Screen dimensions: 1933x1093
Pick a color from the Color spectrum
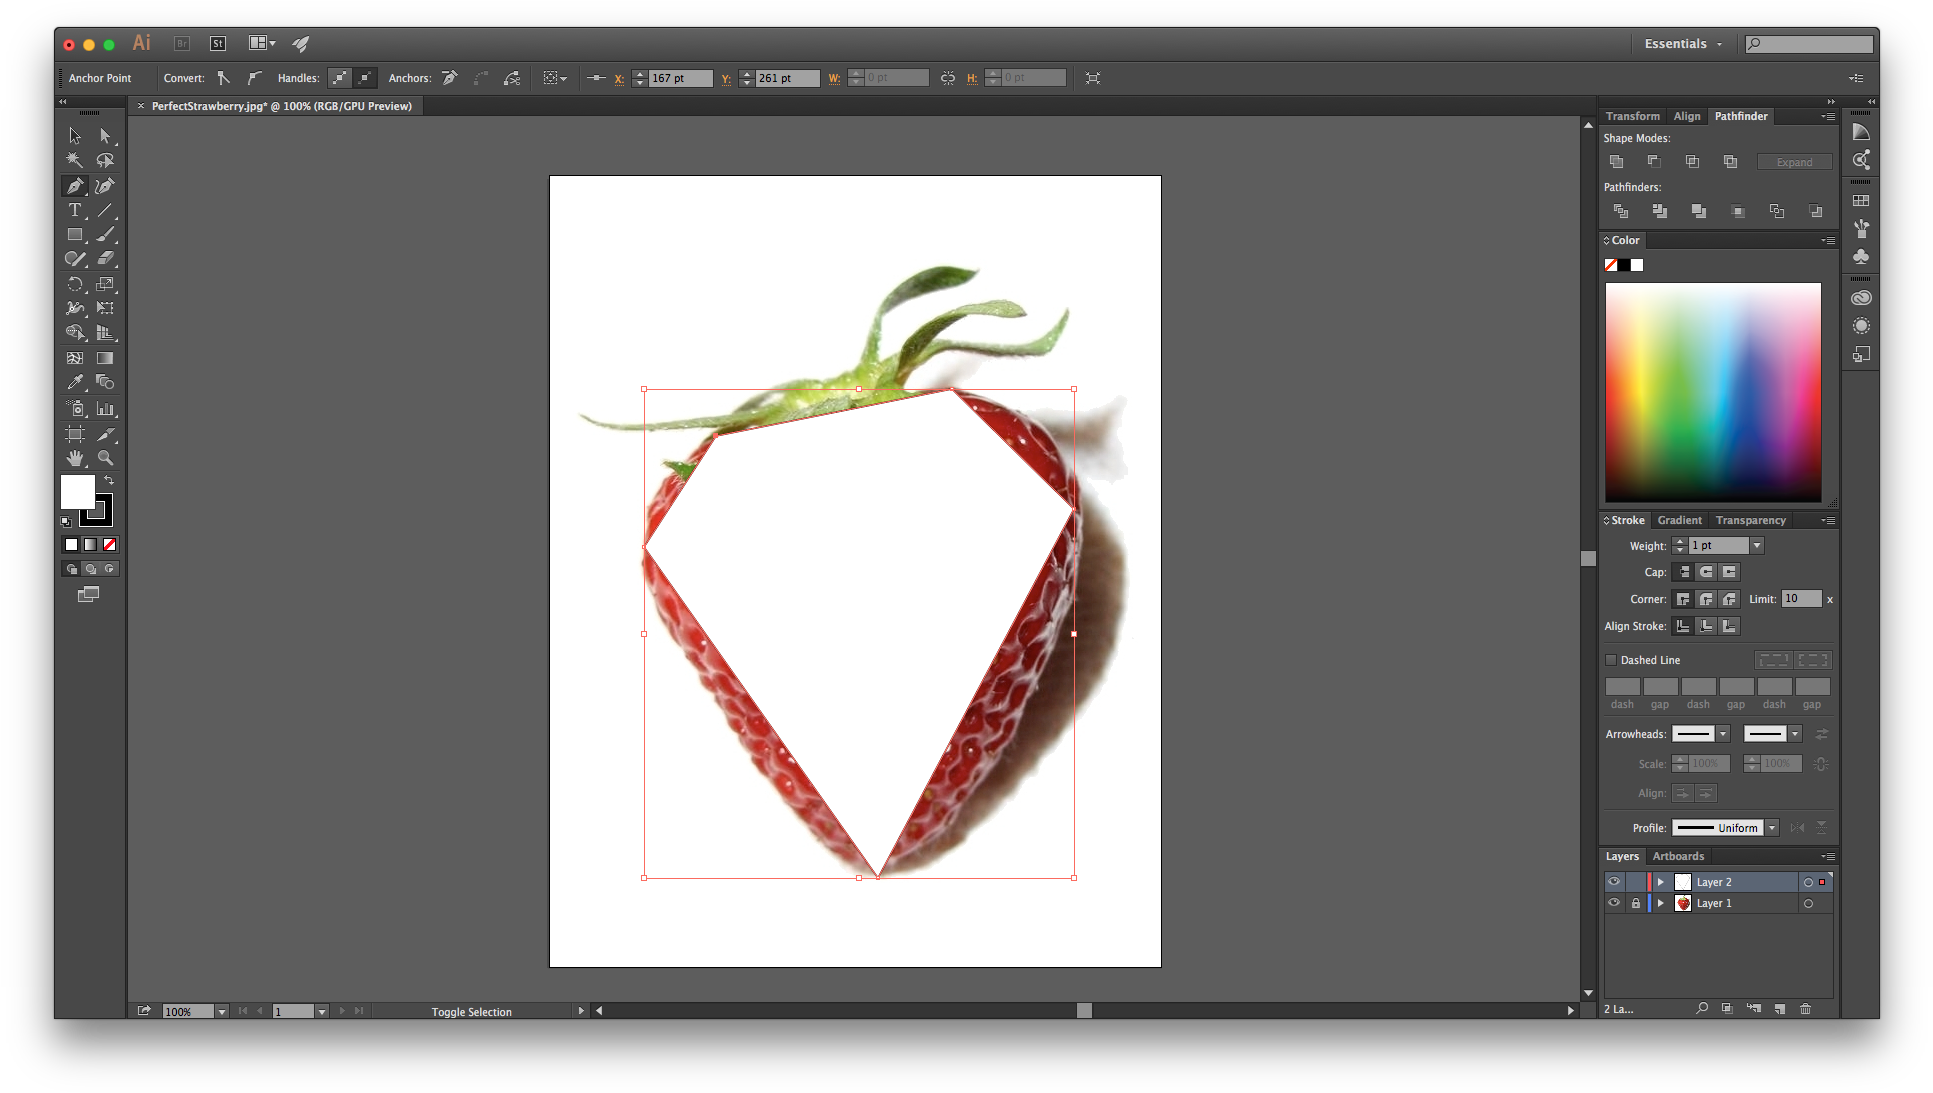click(1713, 392)
